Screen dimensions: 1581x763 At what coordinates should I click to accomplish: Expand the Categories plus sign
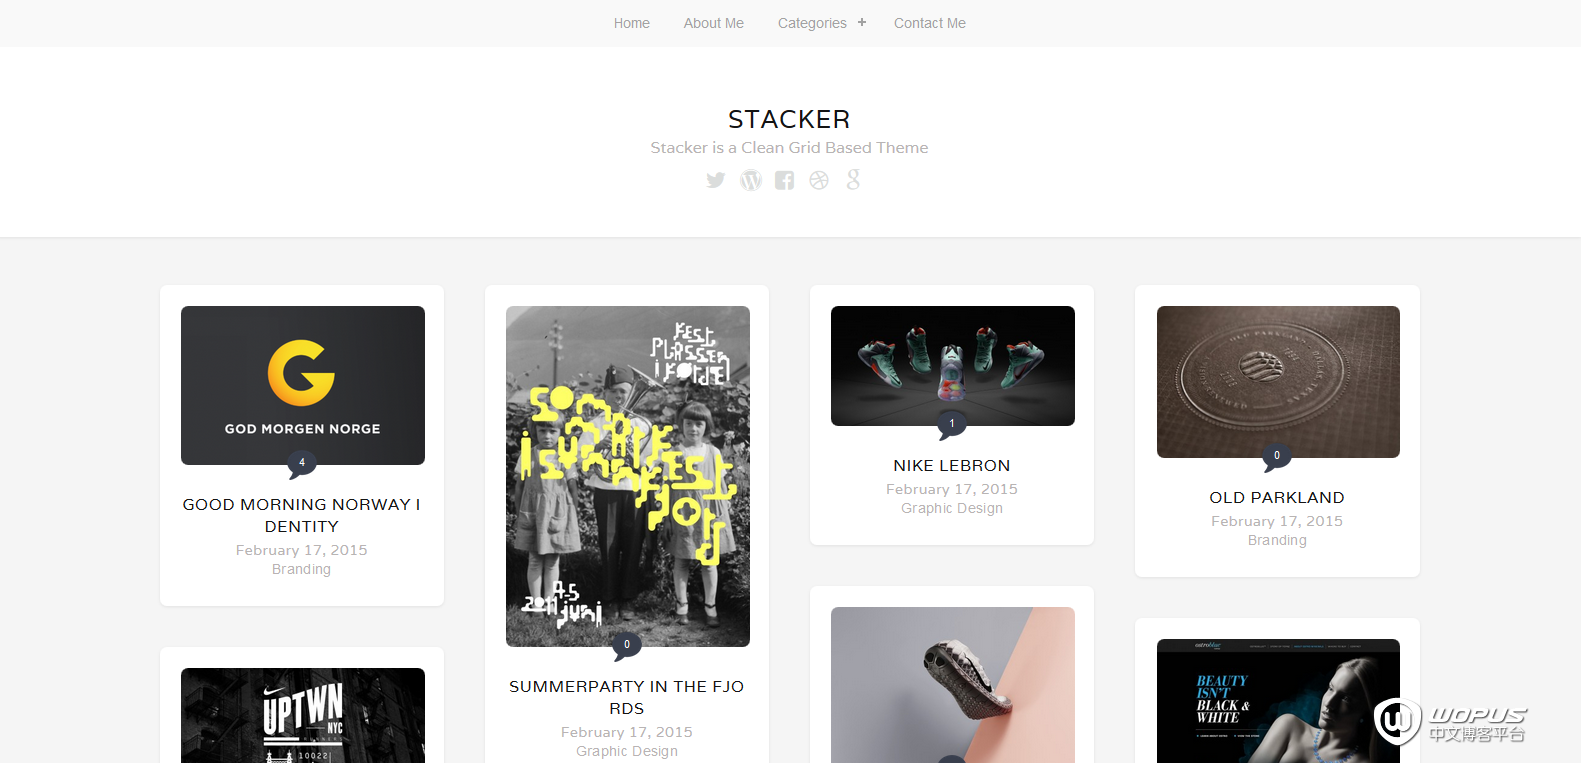[862, 22]
